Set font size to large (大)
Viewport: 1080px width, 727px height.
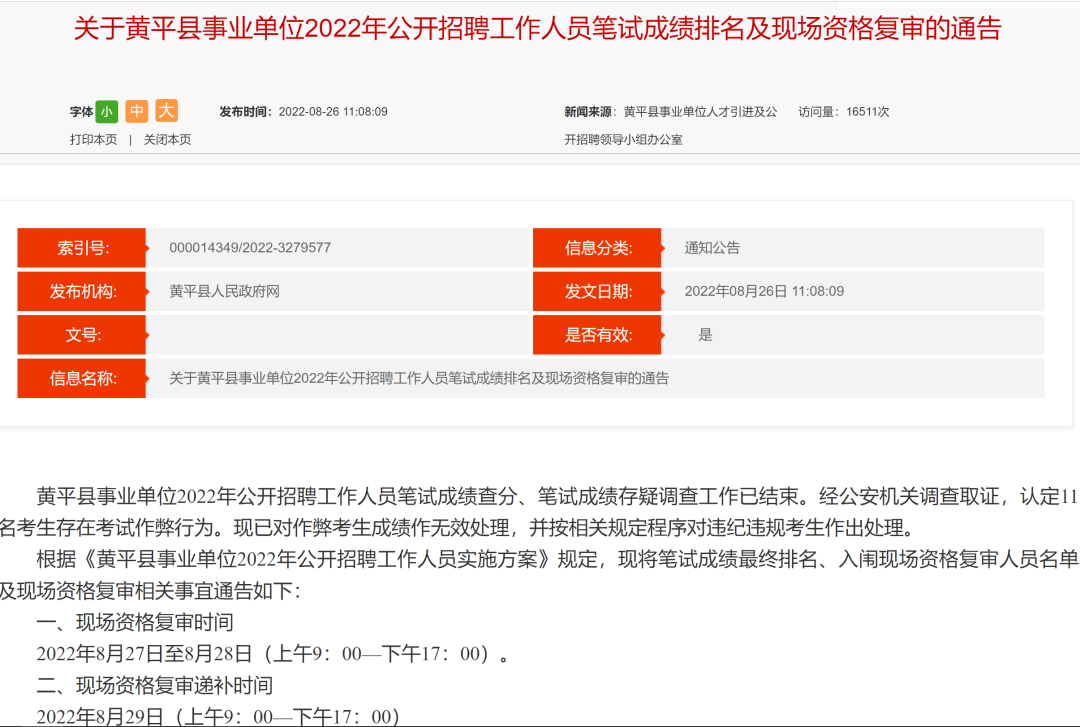pos(166,111)
